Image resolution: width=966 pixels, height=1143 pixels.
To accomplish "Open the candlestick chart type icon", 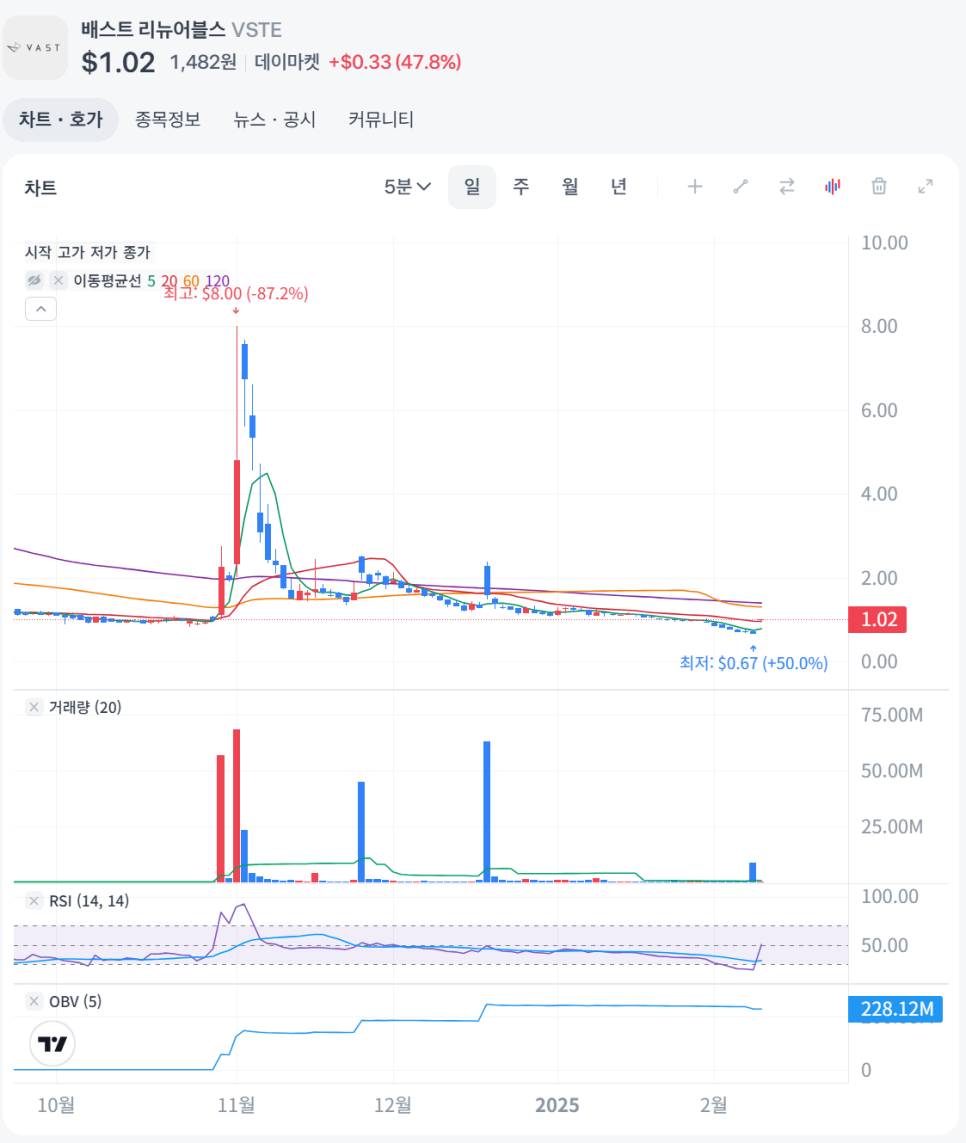I will [833, 187].
